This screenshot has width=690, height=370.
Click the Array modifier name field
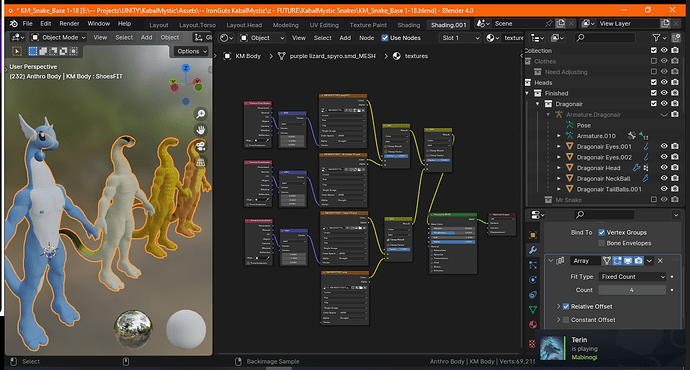coord(585,261)
